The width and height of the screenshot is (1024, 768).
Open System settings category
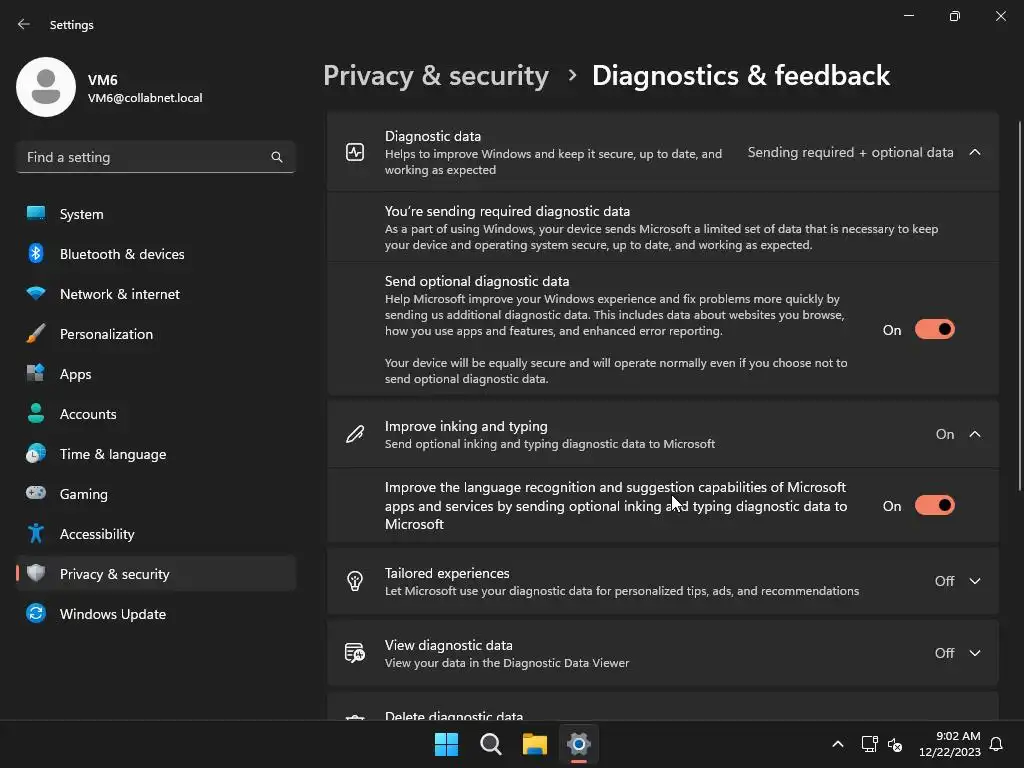(156, 214)
